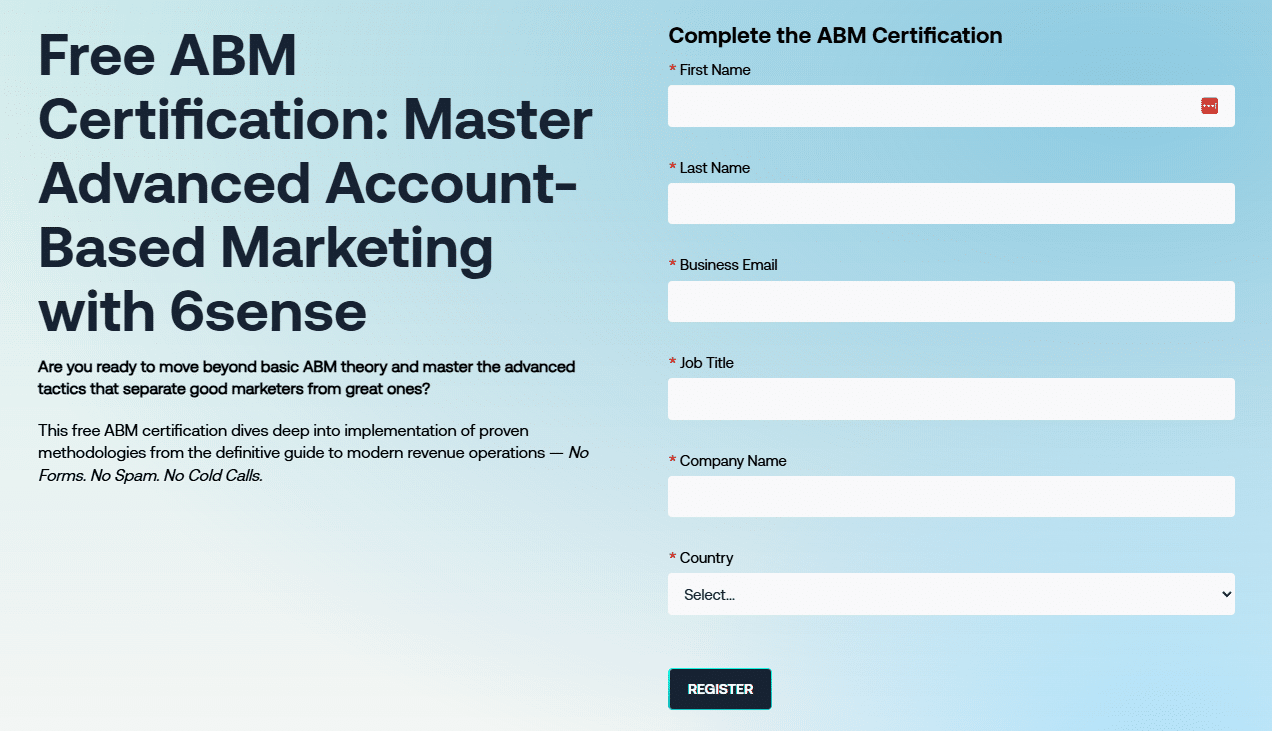Click the Free ABM Certification main headline
Image resolution: width=1272 pixels, height=731 pixels.
coord(315,184)
